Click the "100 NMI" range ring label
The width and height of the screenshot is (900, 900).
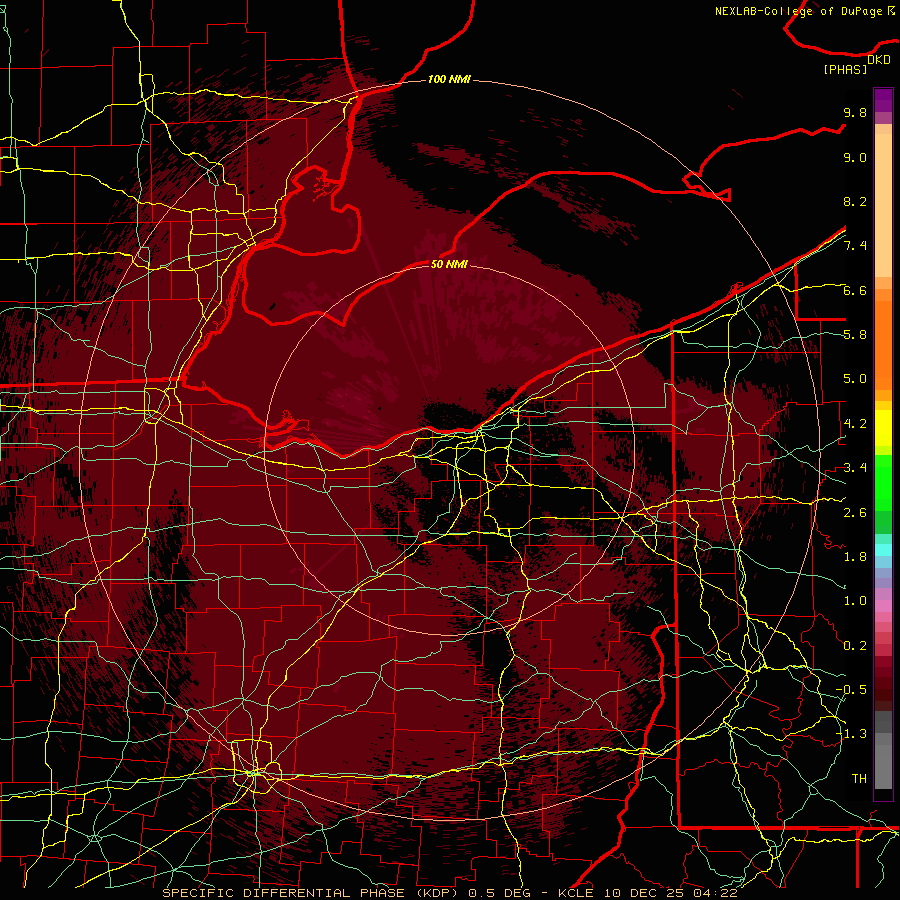coord(449,79)
